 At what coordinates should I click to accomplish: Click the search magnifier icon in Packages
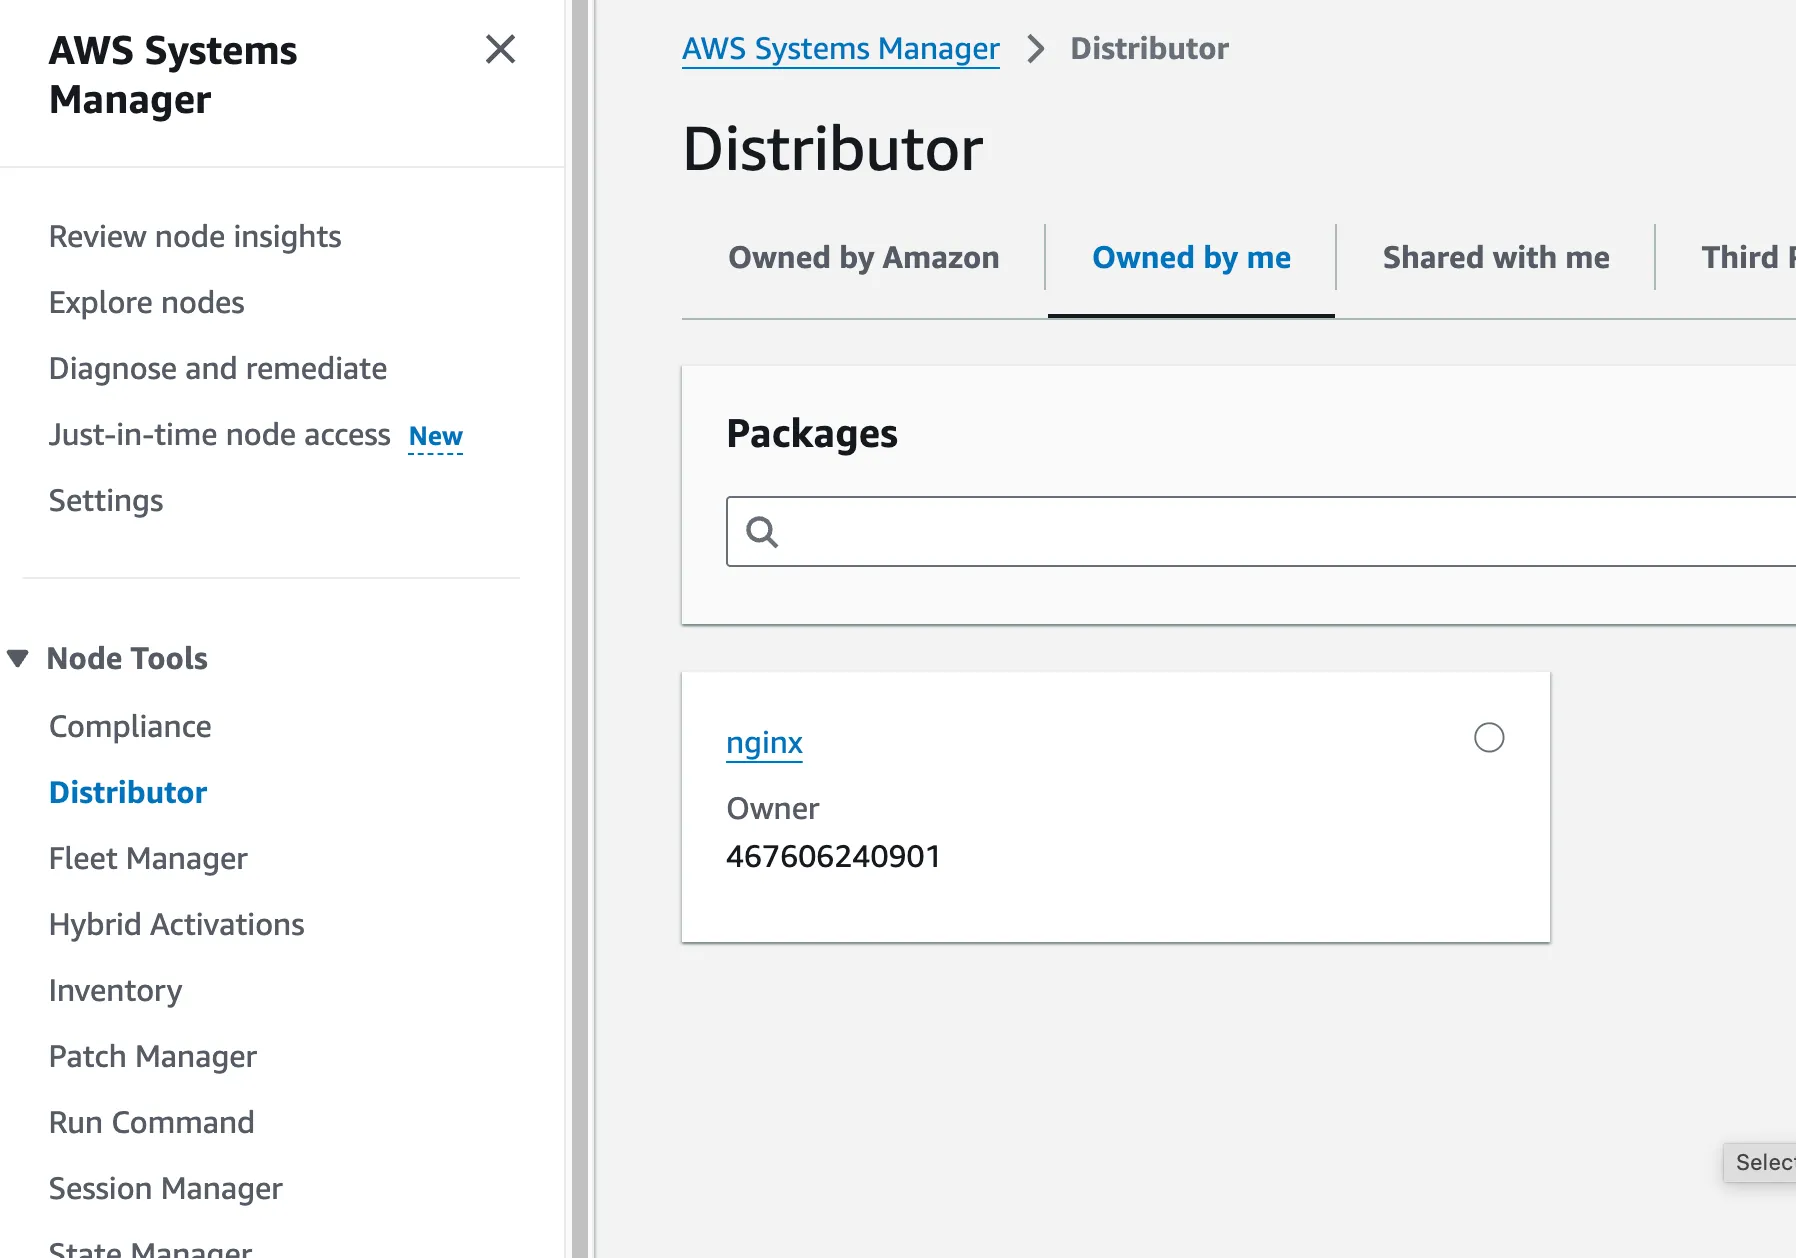point(762,532)
